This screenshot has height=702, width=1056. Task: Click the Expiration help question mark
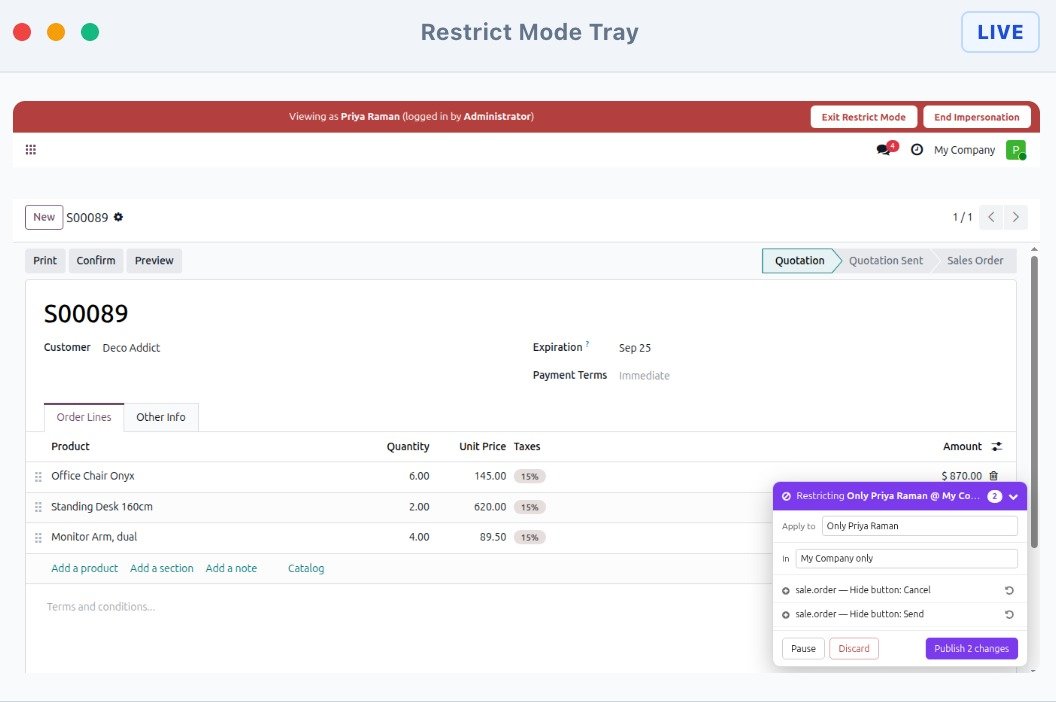coord(587,344)
